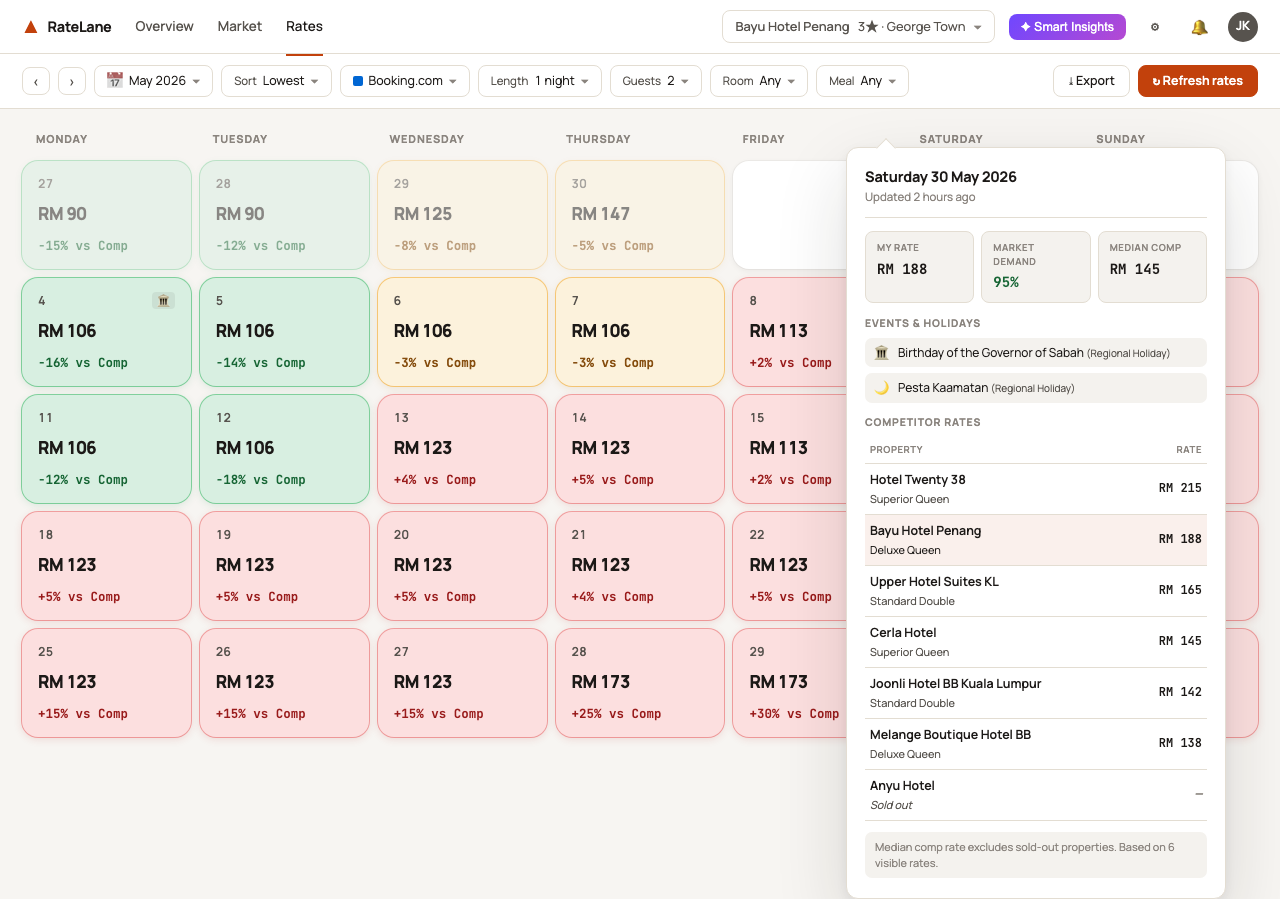Click the Property column header
Viewport: 1280px width, 899px height.
click(896, 450)
